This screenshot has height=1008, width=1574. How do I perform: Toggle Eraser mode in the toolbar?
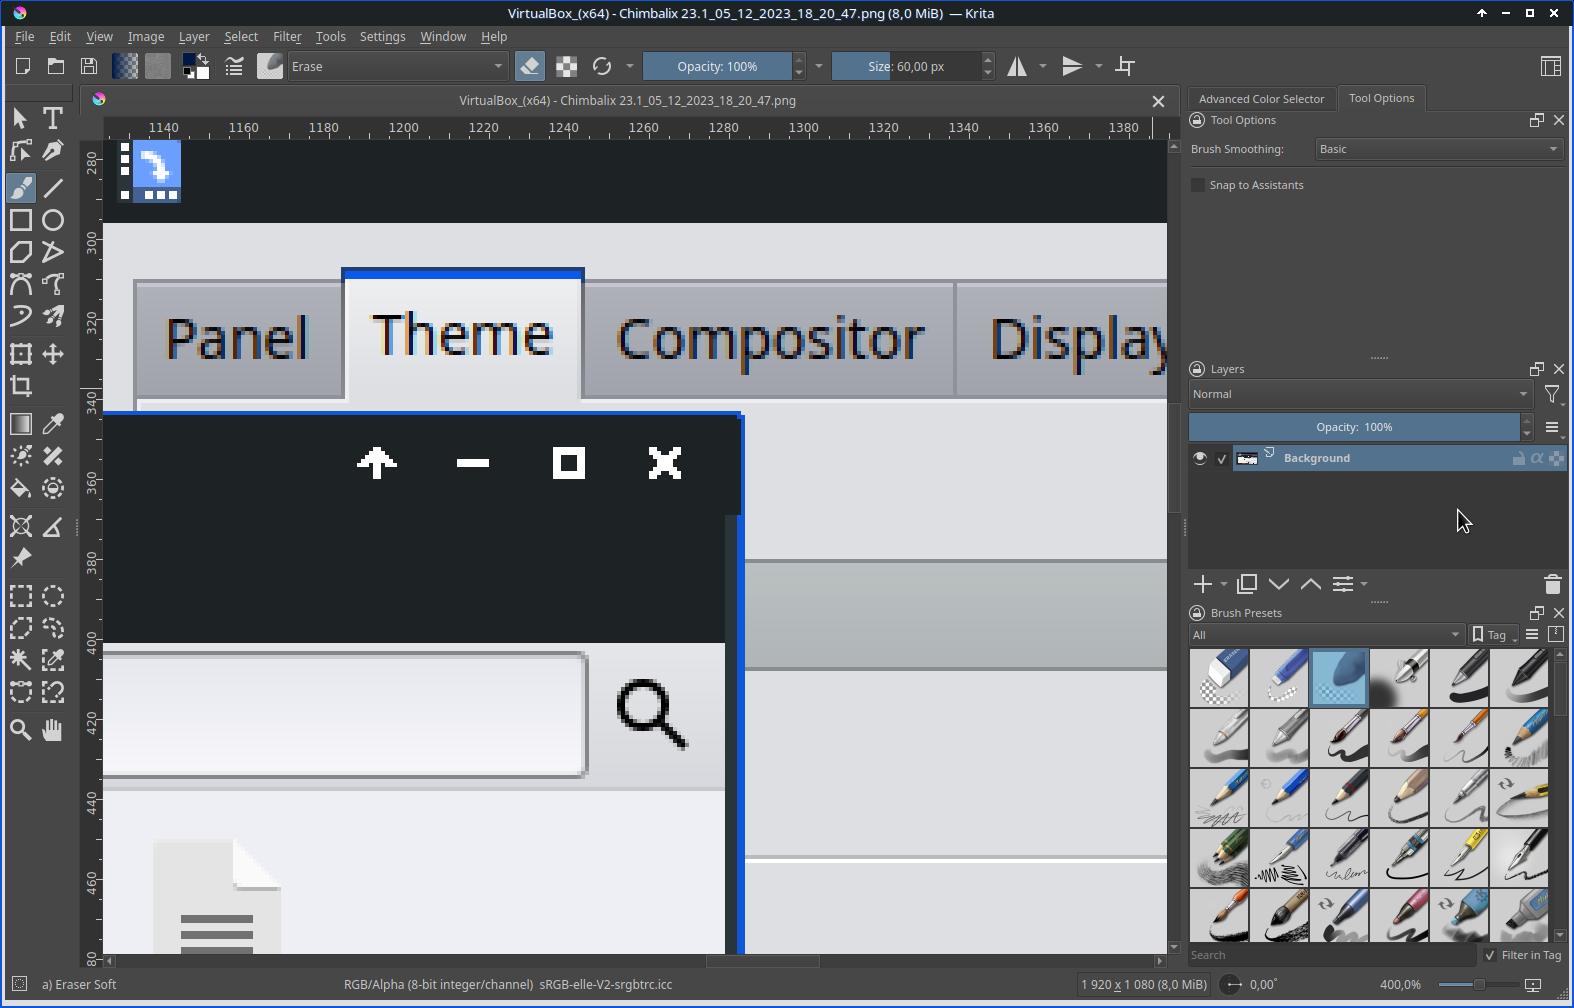point(530,66)
